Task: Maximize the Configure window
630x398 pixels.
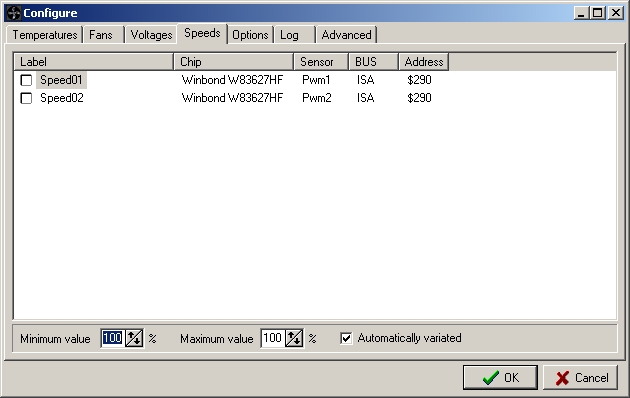Action: point(597,13)
